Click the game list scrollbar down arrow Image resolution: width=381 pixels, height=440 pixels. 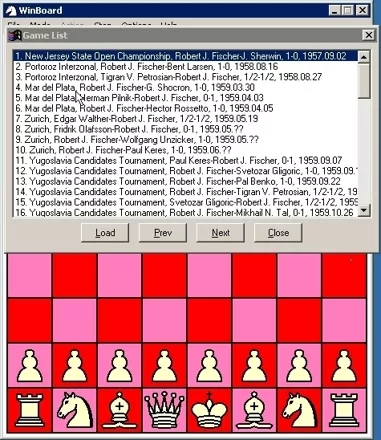[363, 210]
